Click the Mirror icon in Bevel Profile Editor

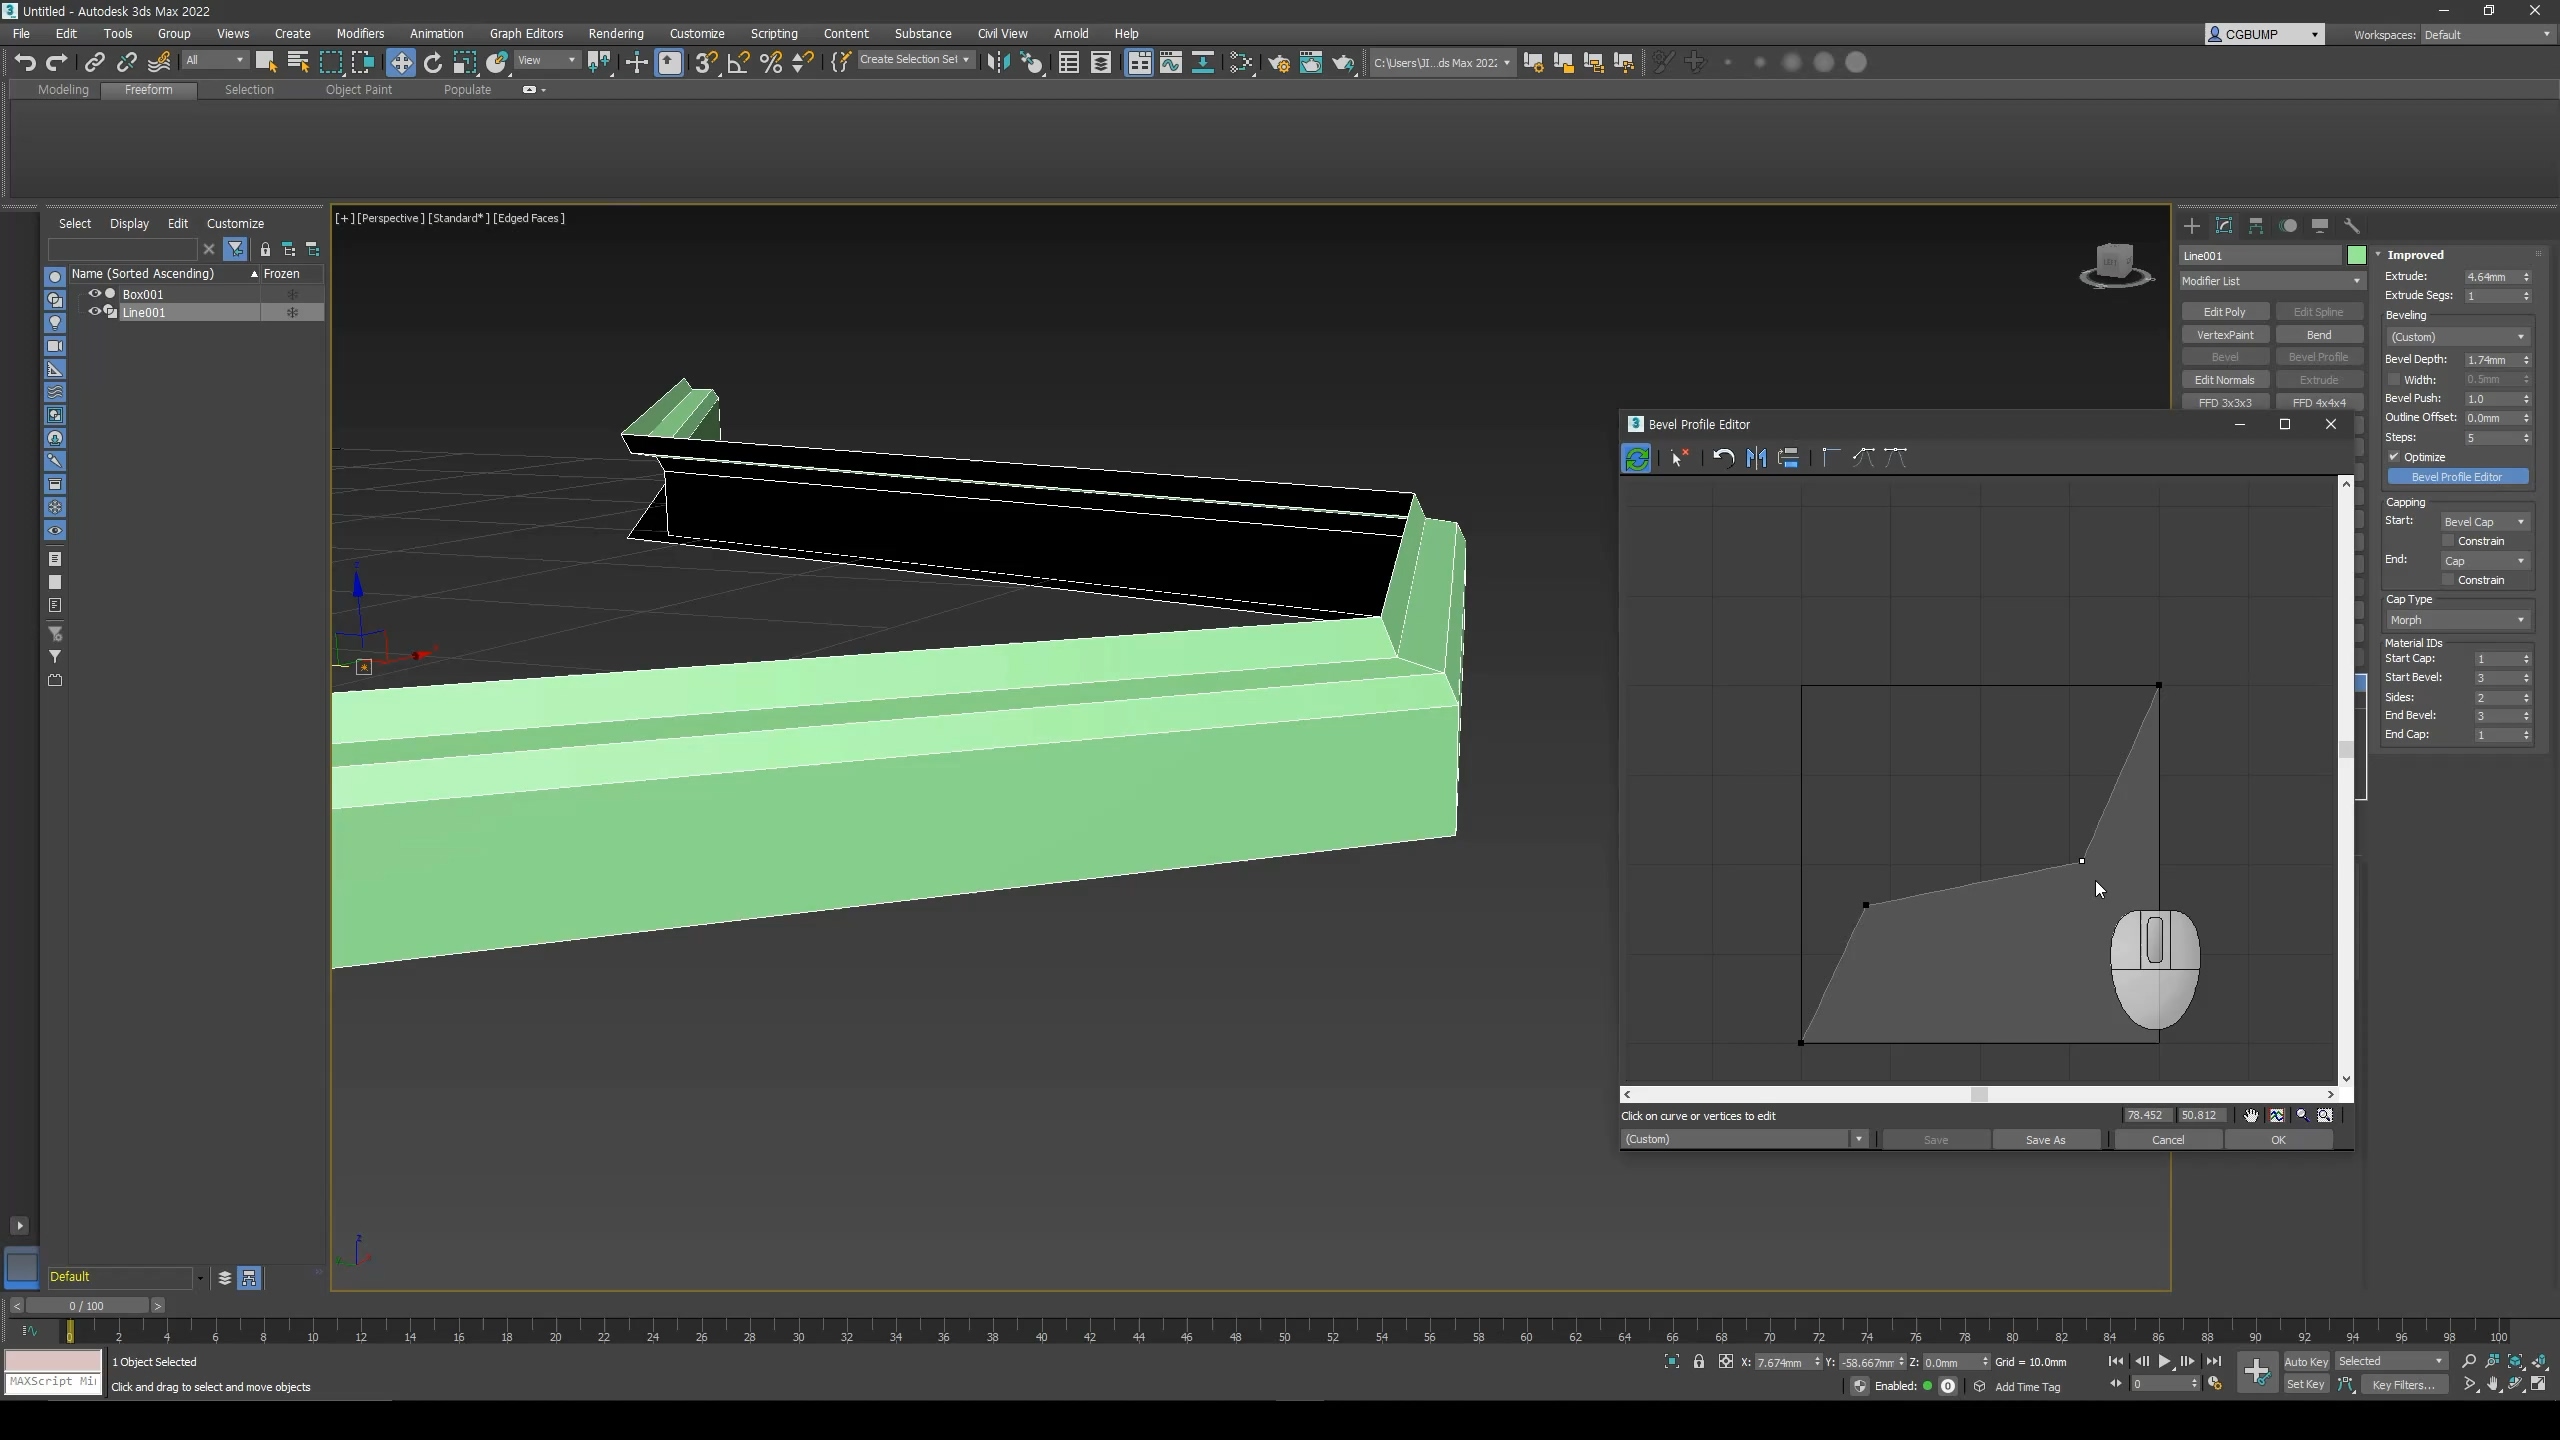tap(1756, 458)
